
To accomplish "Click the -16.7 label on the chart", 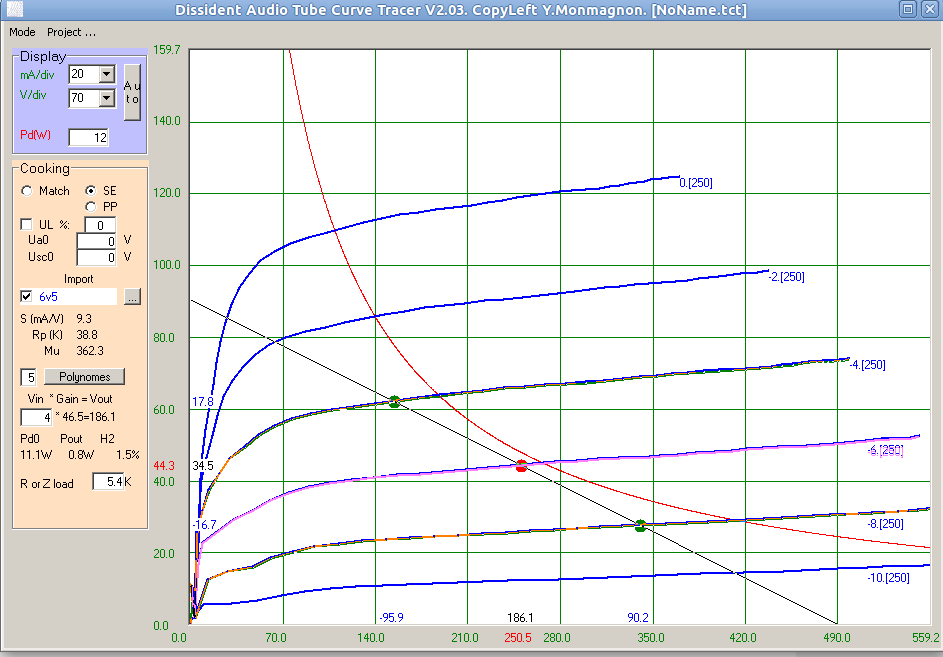I will click(204, 525).
